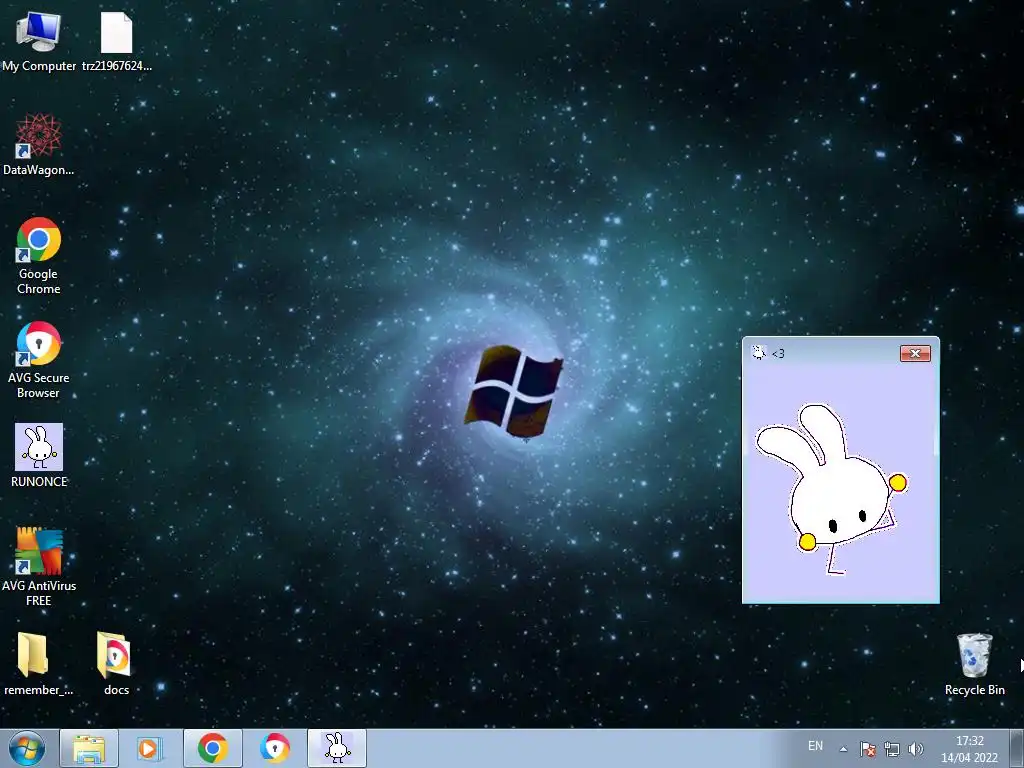Open the EN language input indicator
The width and height of the screenshot is (1024, 768).
coord(815,746)
